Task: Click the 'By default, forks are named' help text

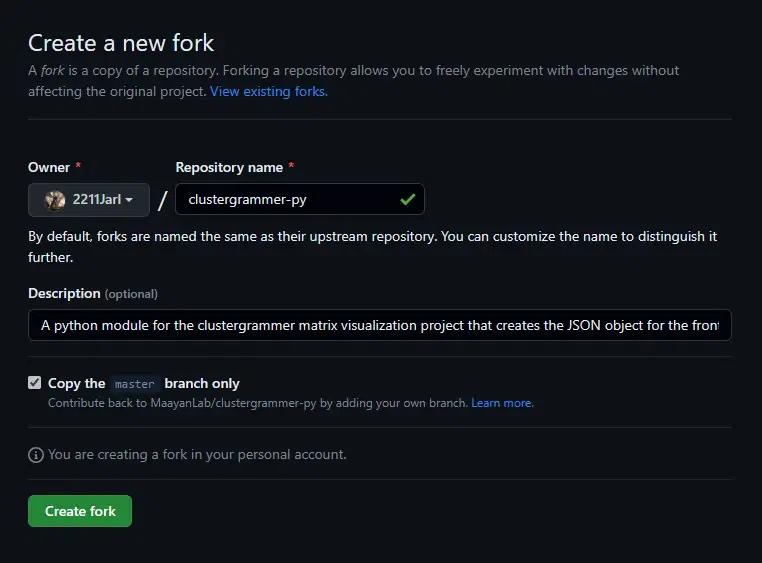Action: 373,247
